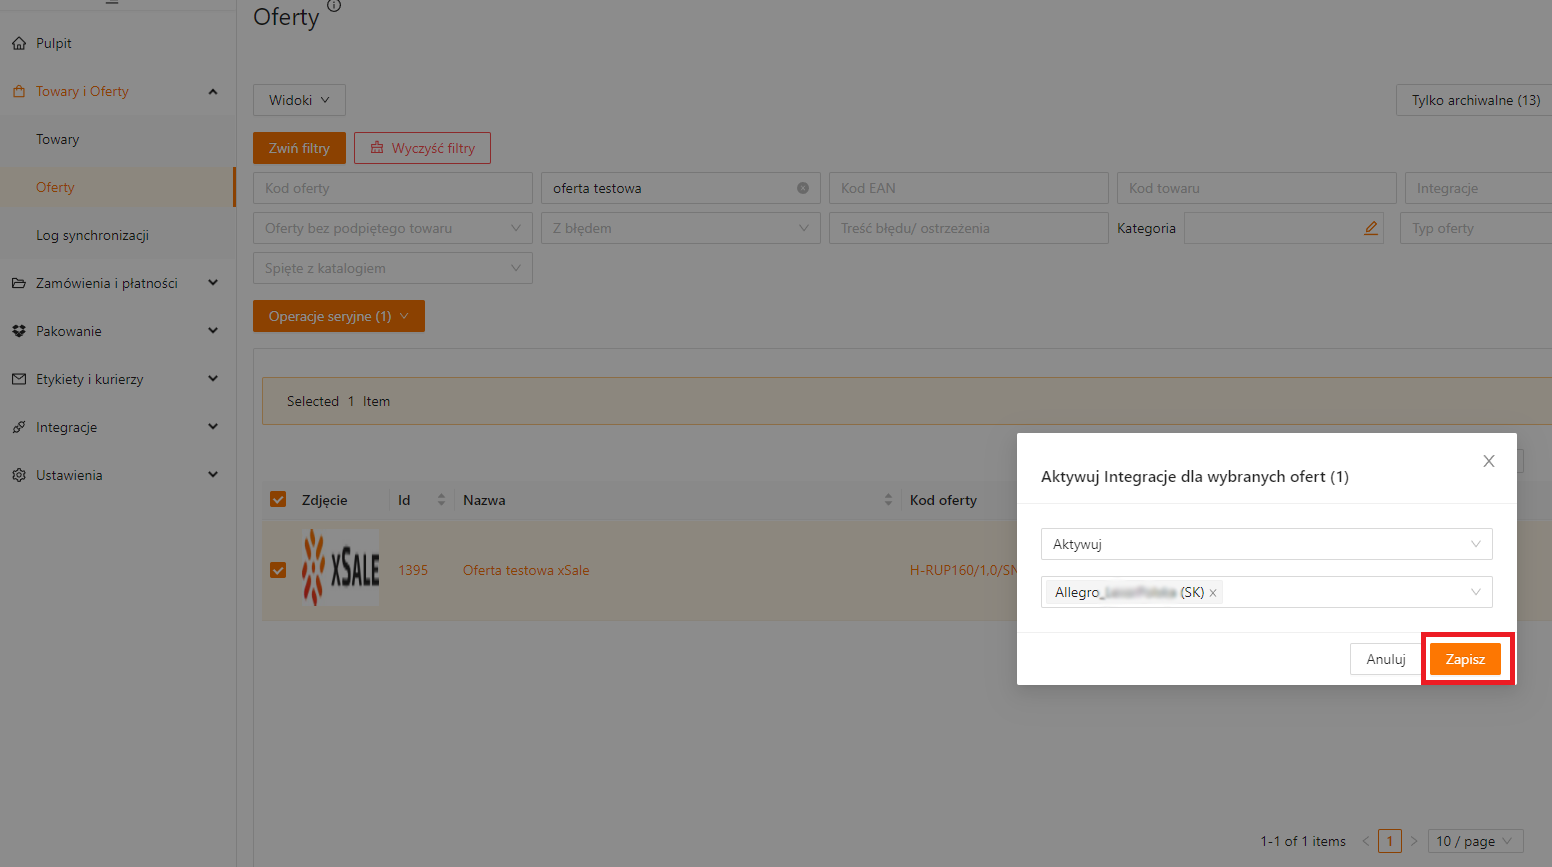Uncheck the select-all header checkbox
The height and width of the screenshot is (867, 1552).
[278, 500]
